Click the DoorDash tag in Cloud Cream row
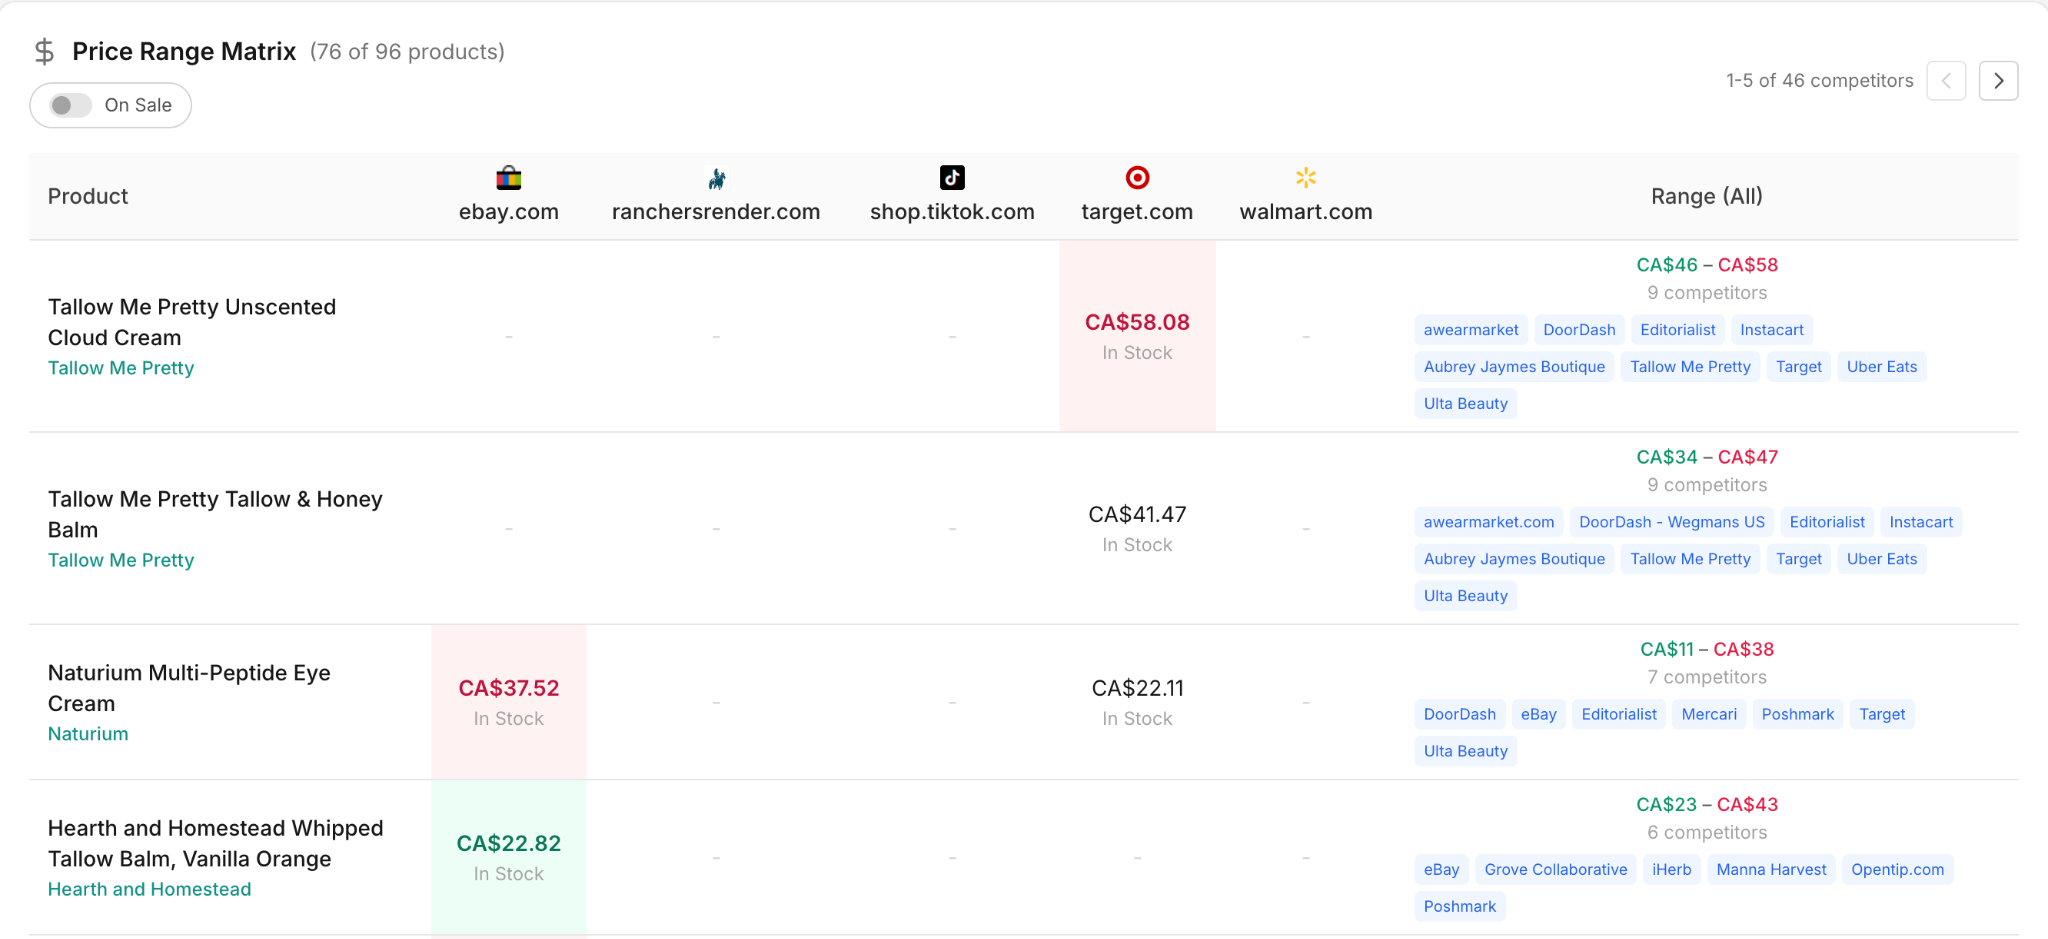Viewport: 2048px width, 939px height. 1579,330
